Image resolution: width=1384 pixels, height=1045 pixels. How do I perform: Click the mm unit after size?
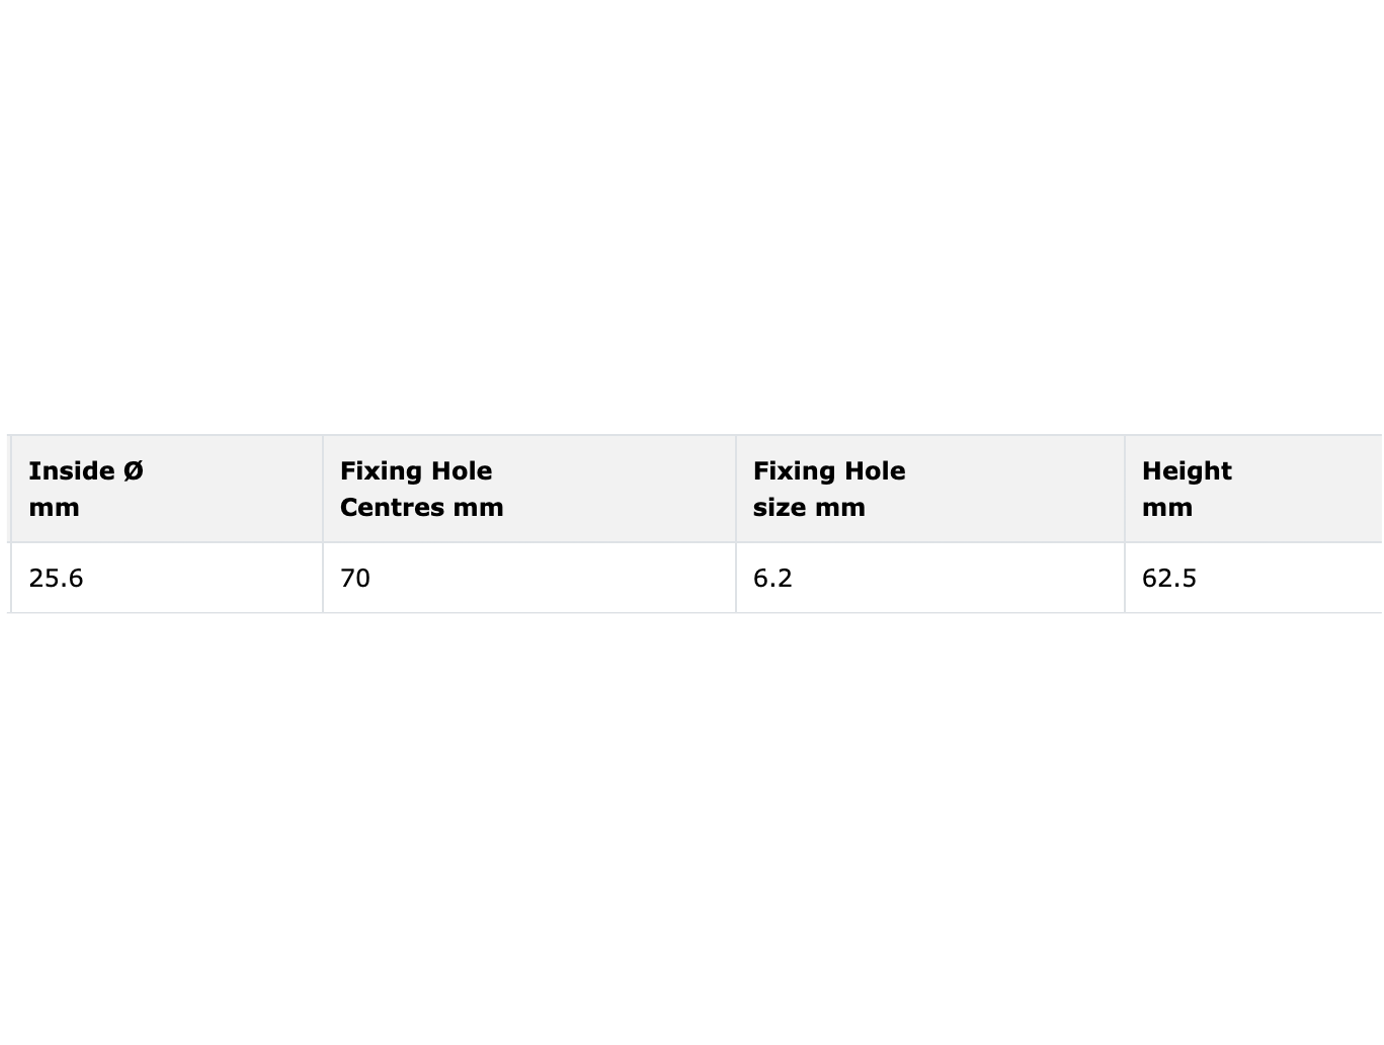click(x=840, y=507)
